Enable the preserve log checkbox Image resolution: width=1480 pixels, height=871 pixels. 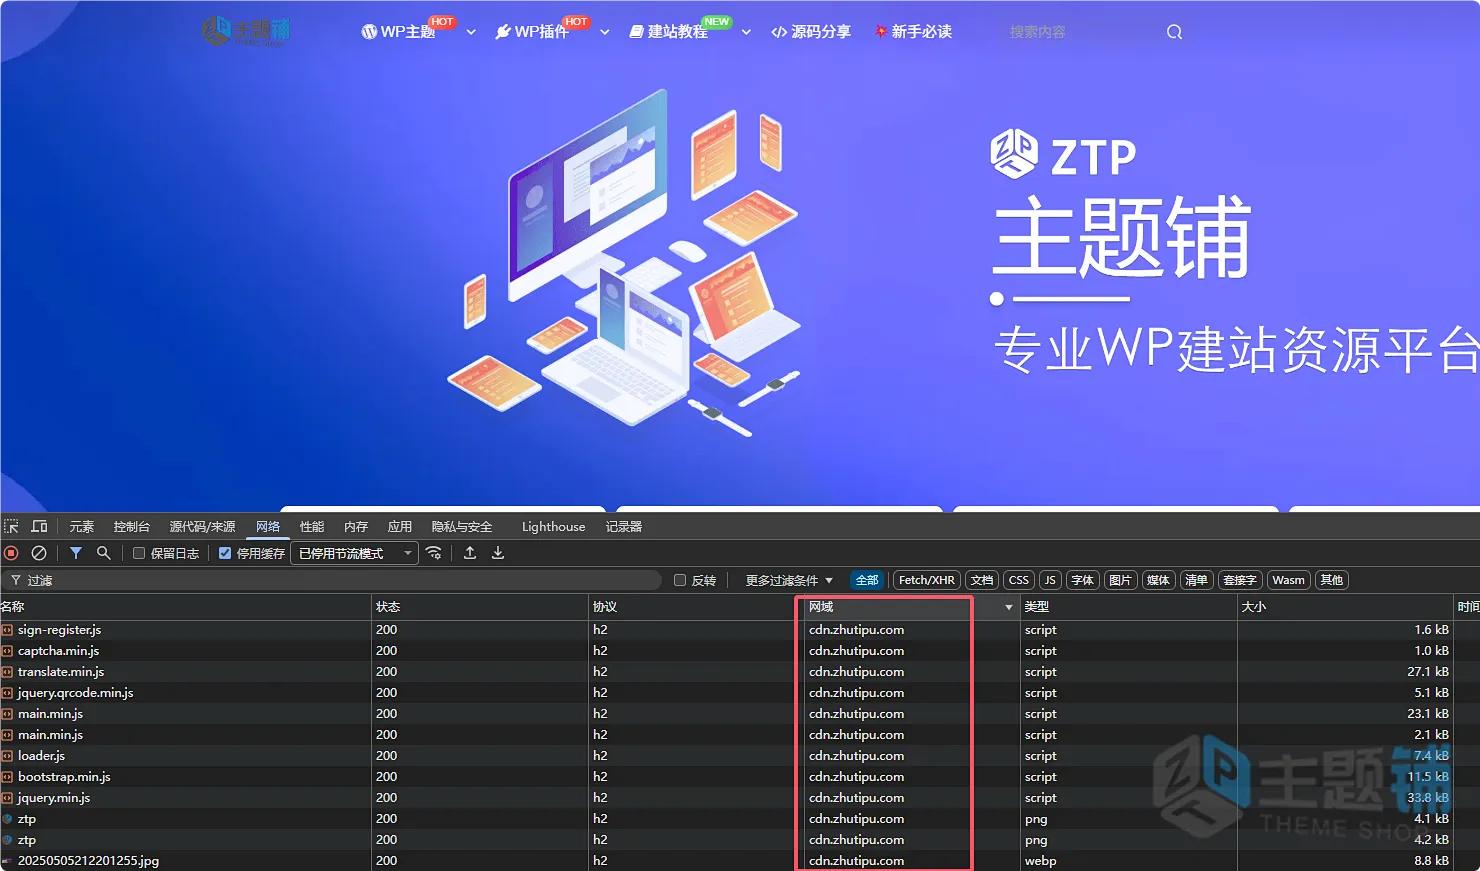coord(139,553)
